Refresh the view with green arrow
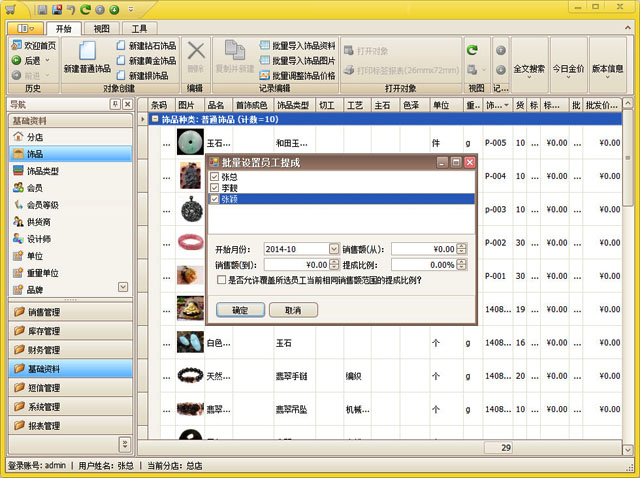The image size is (640, 478). [x=472, y=50]
